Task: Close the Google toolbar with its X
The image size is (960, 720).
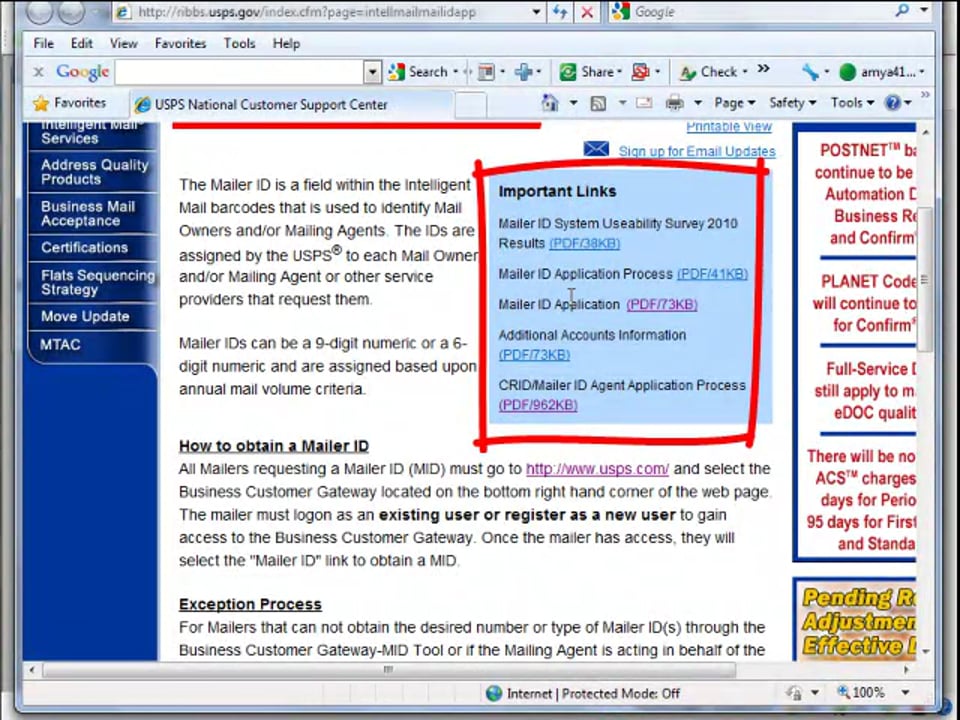Action: 39,72
